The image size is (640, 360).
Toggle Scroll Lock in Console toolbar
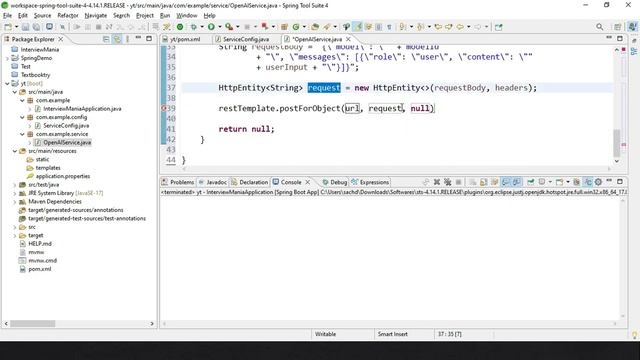click(x=484, y=182)
